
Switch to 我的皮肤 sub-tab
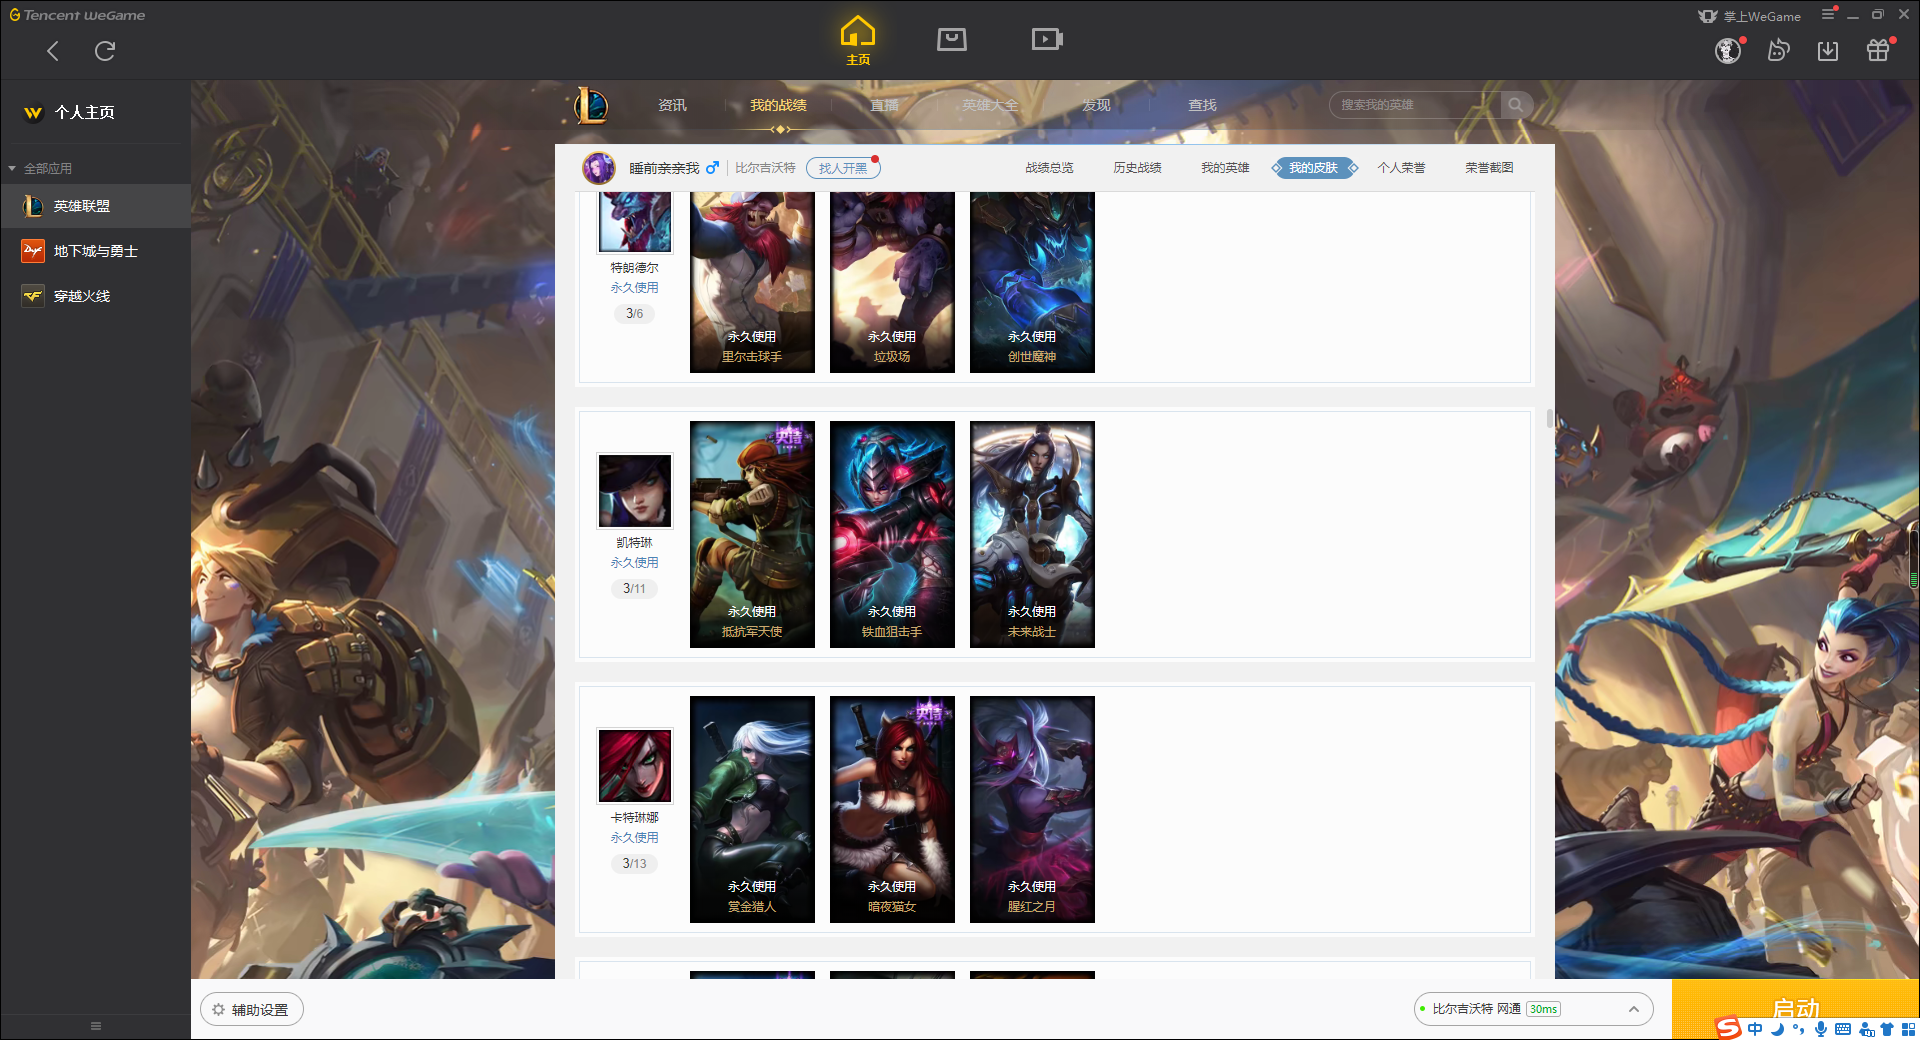(1314, 168)
